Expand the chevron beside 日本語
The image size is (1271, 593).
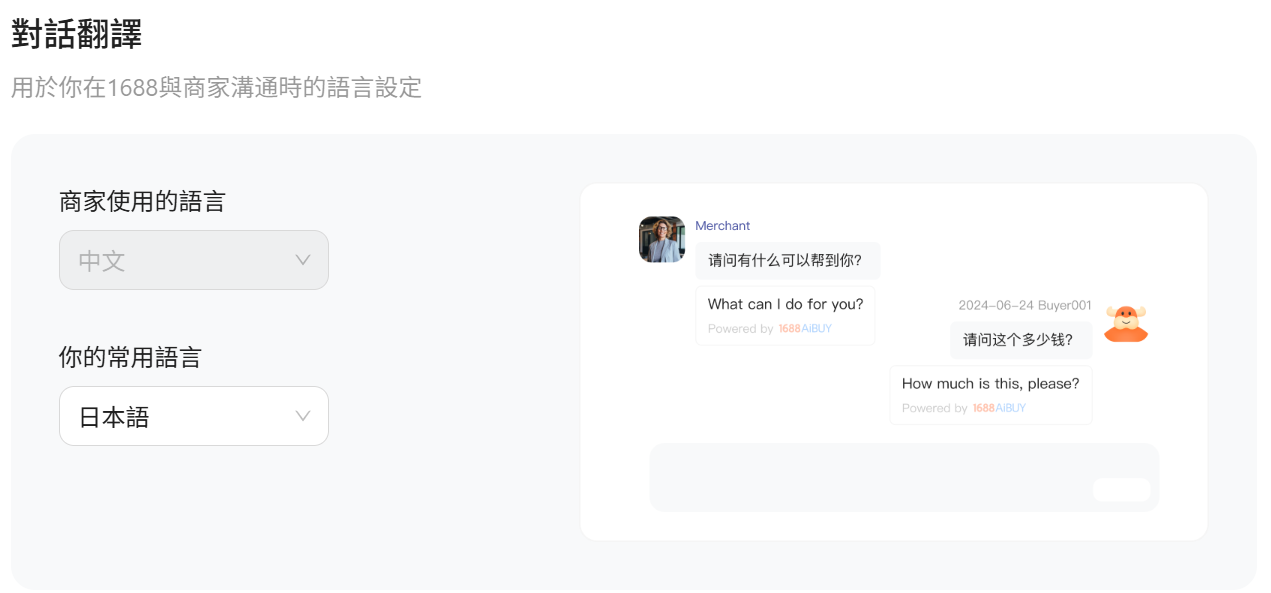pos(303,416)
